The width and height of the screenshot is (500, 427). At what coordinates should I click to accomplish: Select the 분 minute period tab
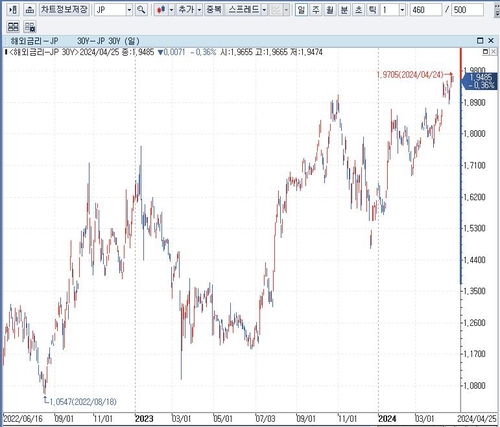[344, 10]
